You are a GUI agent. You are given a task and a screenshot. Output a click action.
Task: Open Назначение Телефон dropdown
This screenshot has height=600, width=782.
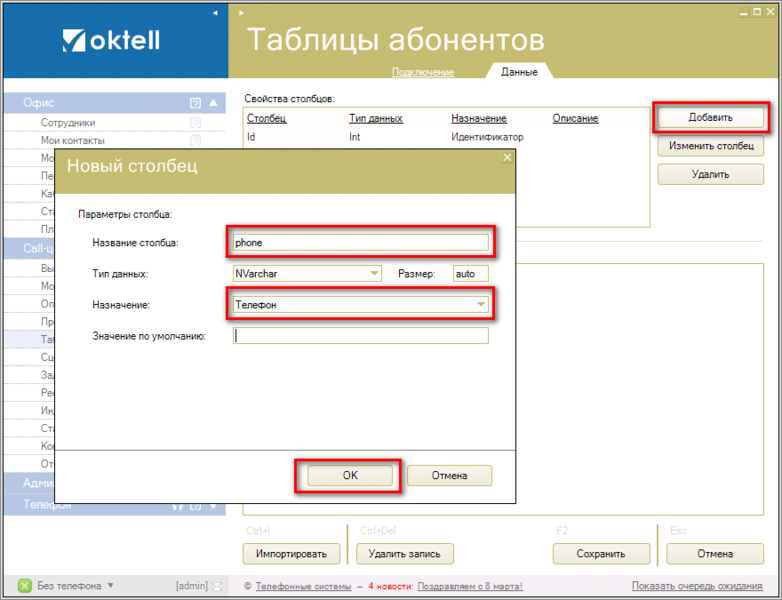click(x=481, y=304)
